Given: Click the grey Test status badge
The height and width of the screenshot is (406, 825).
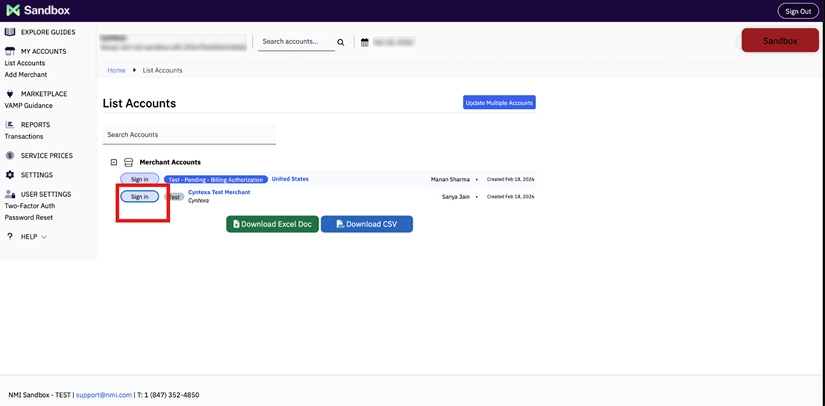Looking at the screenshot, I should coord(174,197).
